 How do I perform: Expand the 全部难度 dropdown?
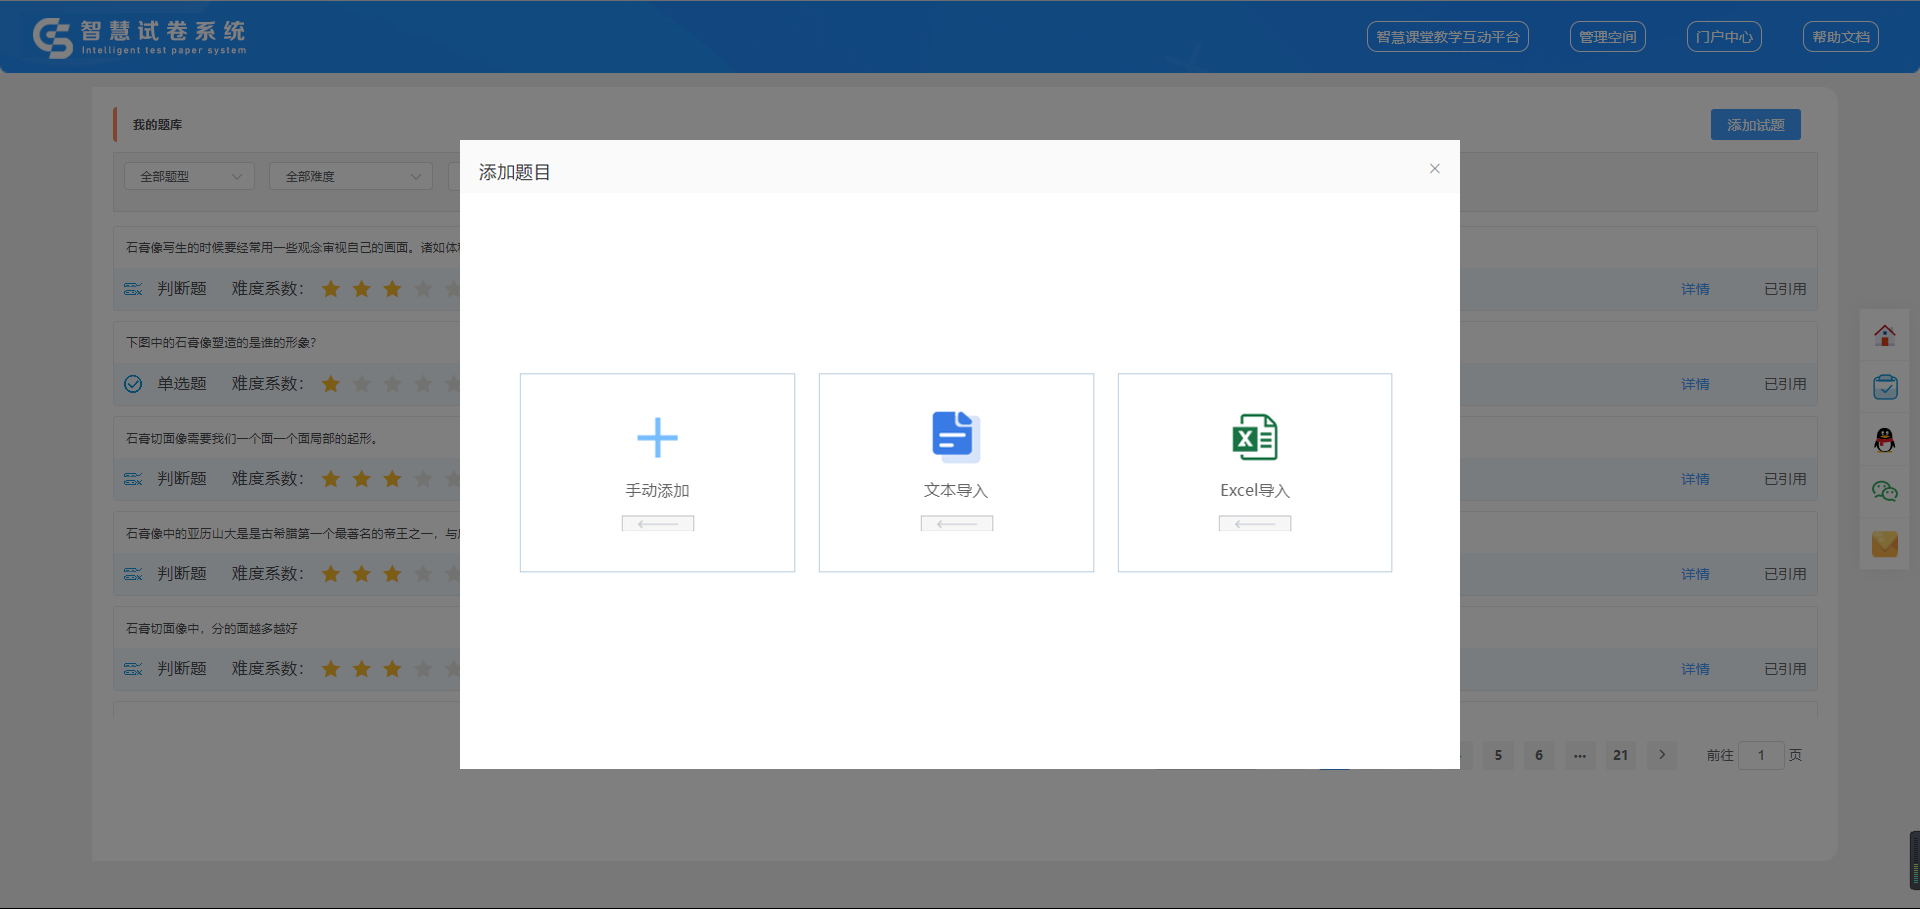coord(351,176)
